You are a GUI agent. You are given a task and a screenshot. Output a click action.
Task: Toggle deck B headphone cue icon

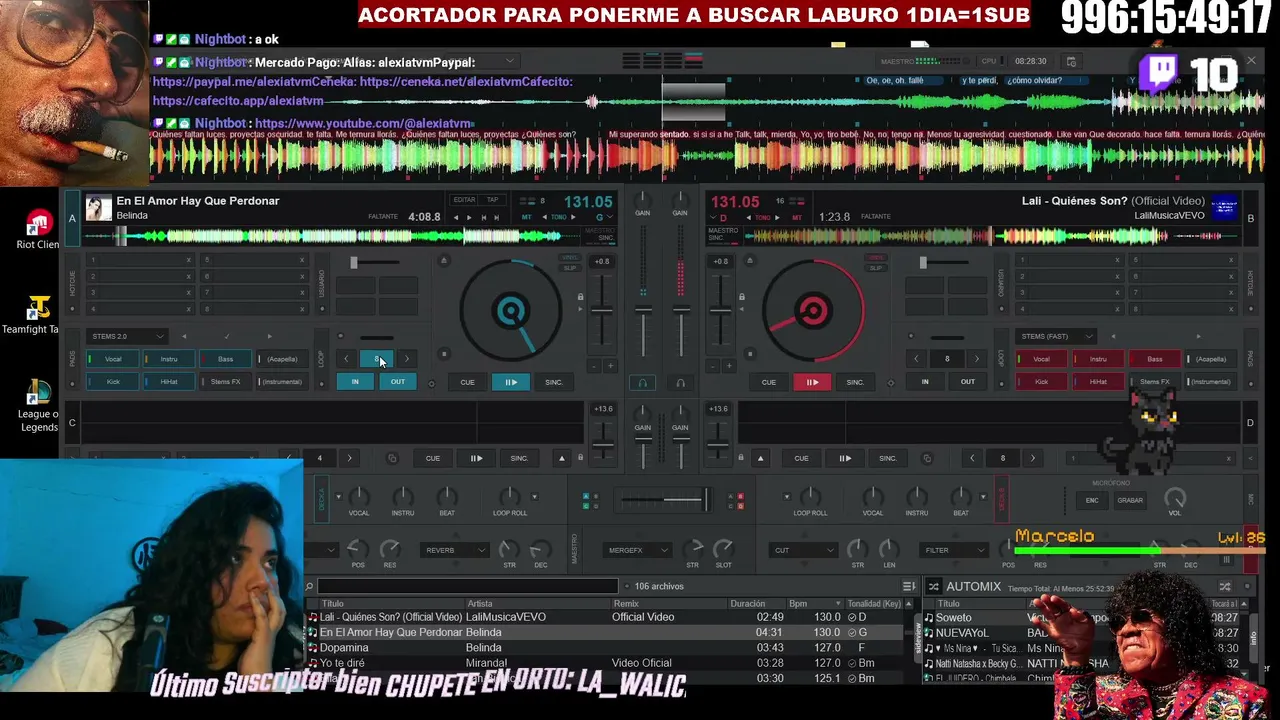pos(681,382)
